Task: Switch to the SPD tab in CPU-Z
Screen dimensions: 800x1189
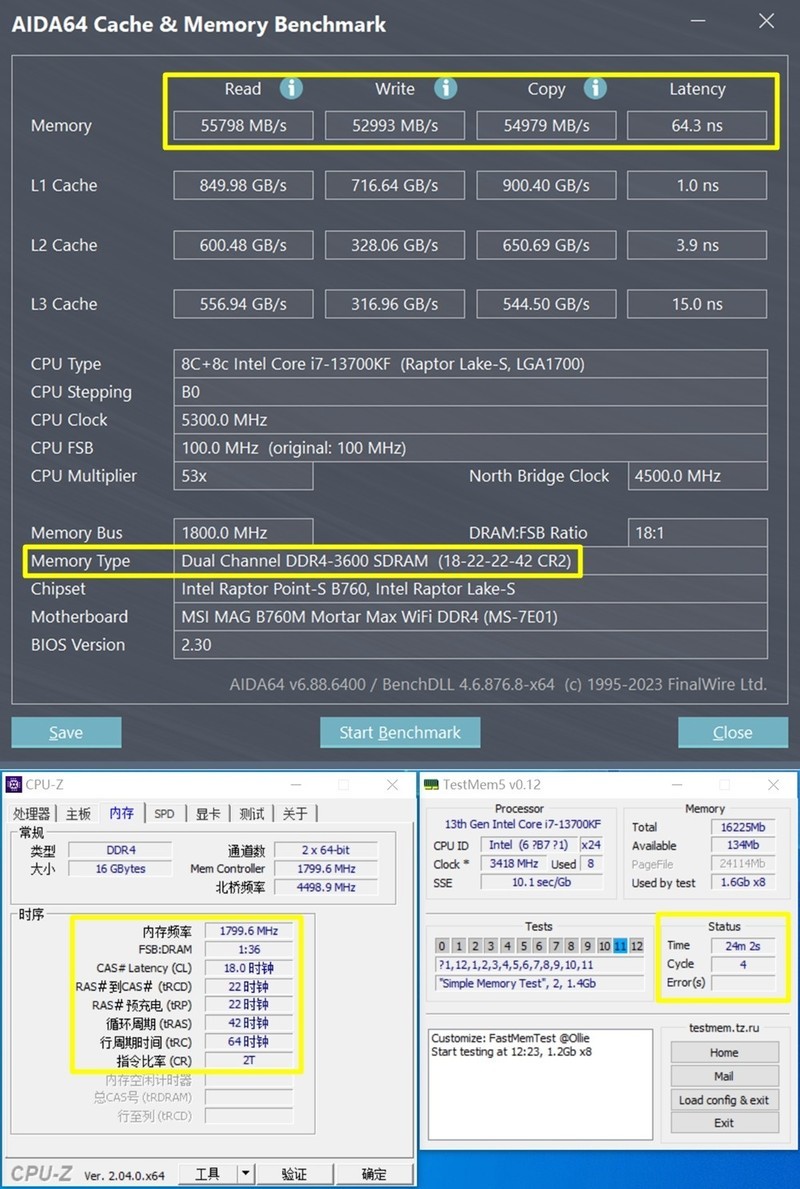Action: tap(164, 814)
